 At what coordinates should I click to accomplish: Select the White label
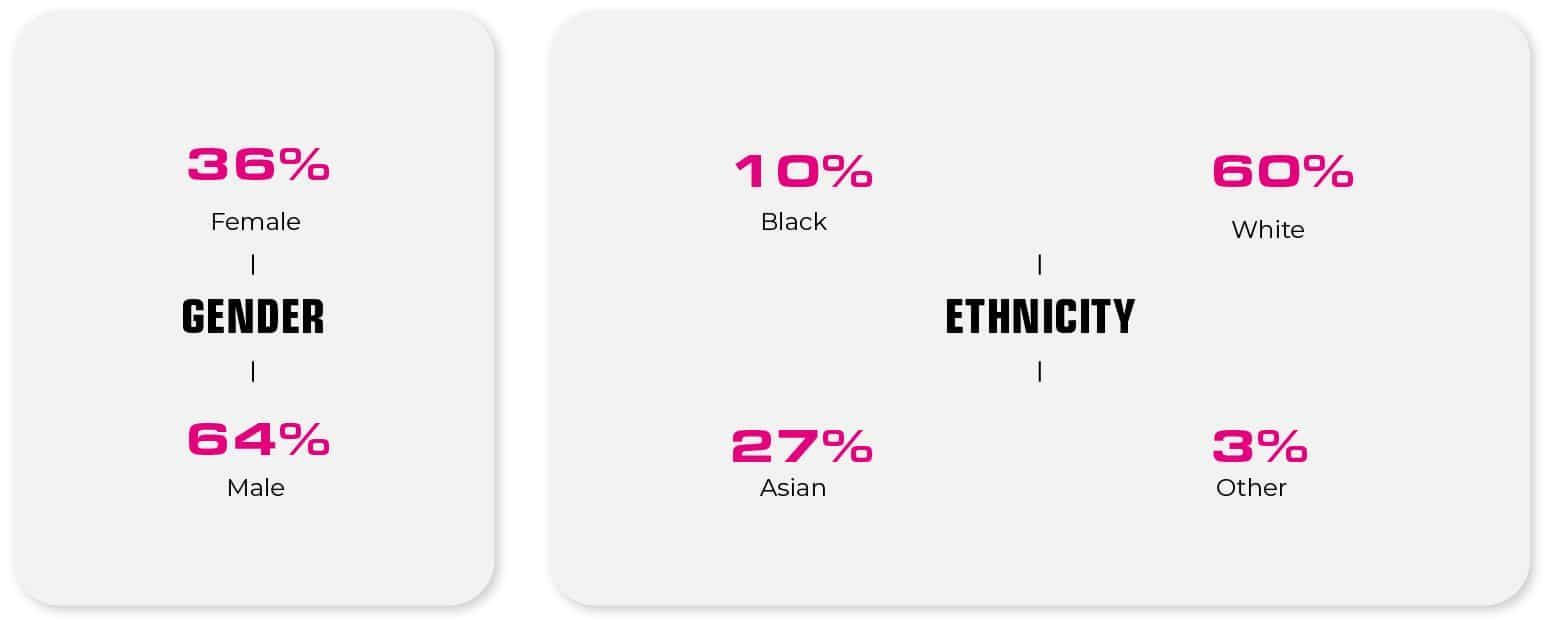click(1268, 230)
